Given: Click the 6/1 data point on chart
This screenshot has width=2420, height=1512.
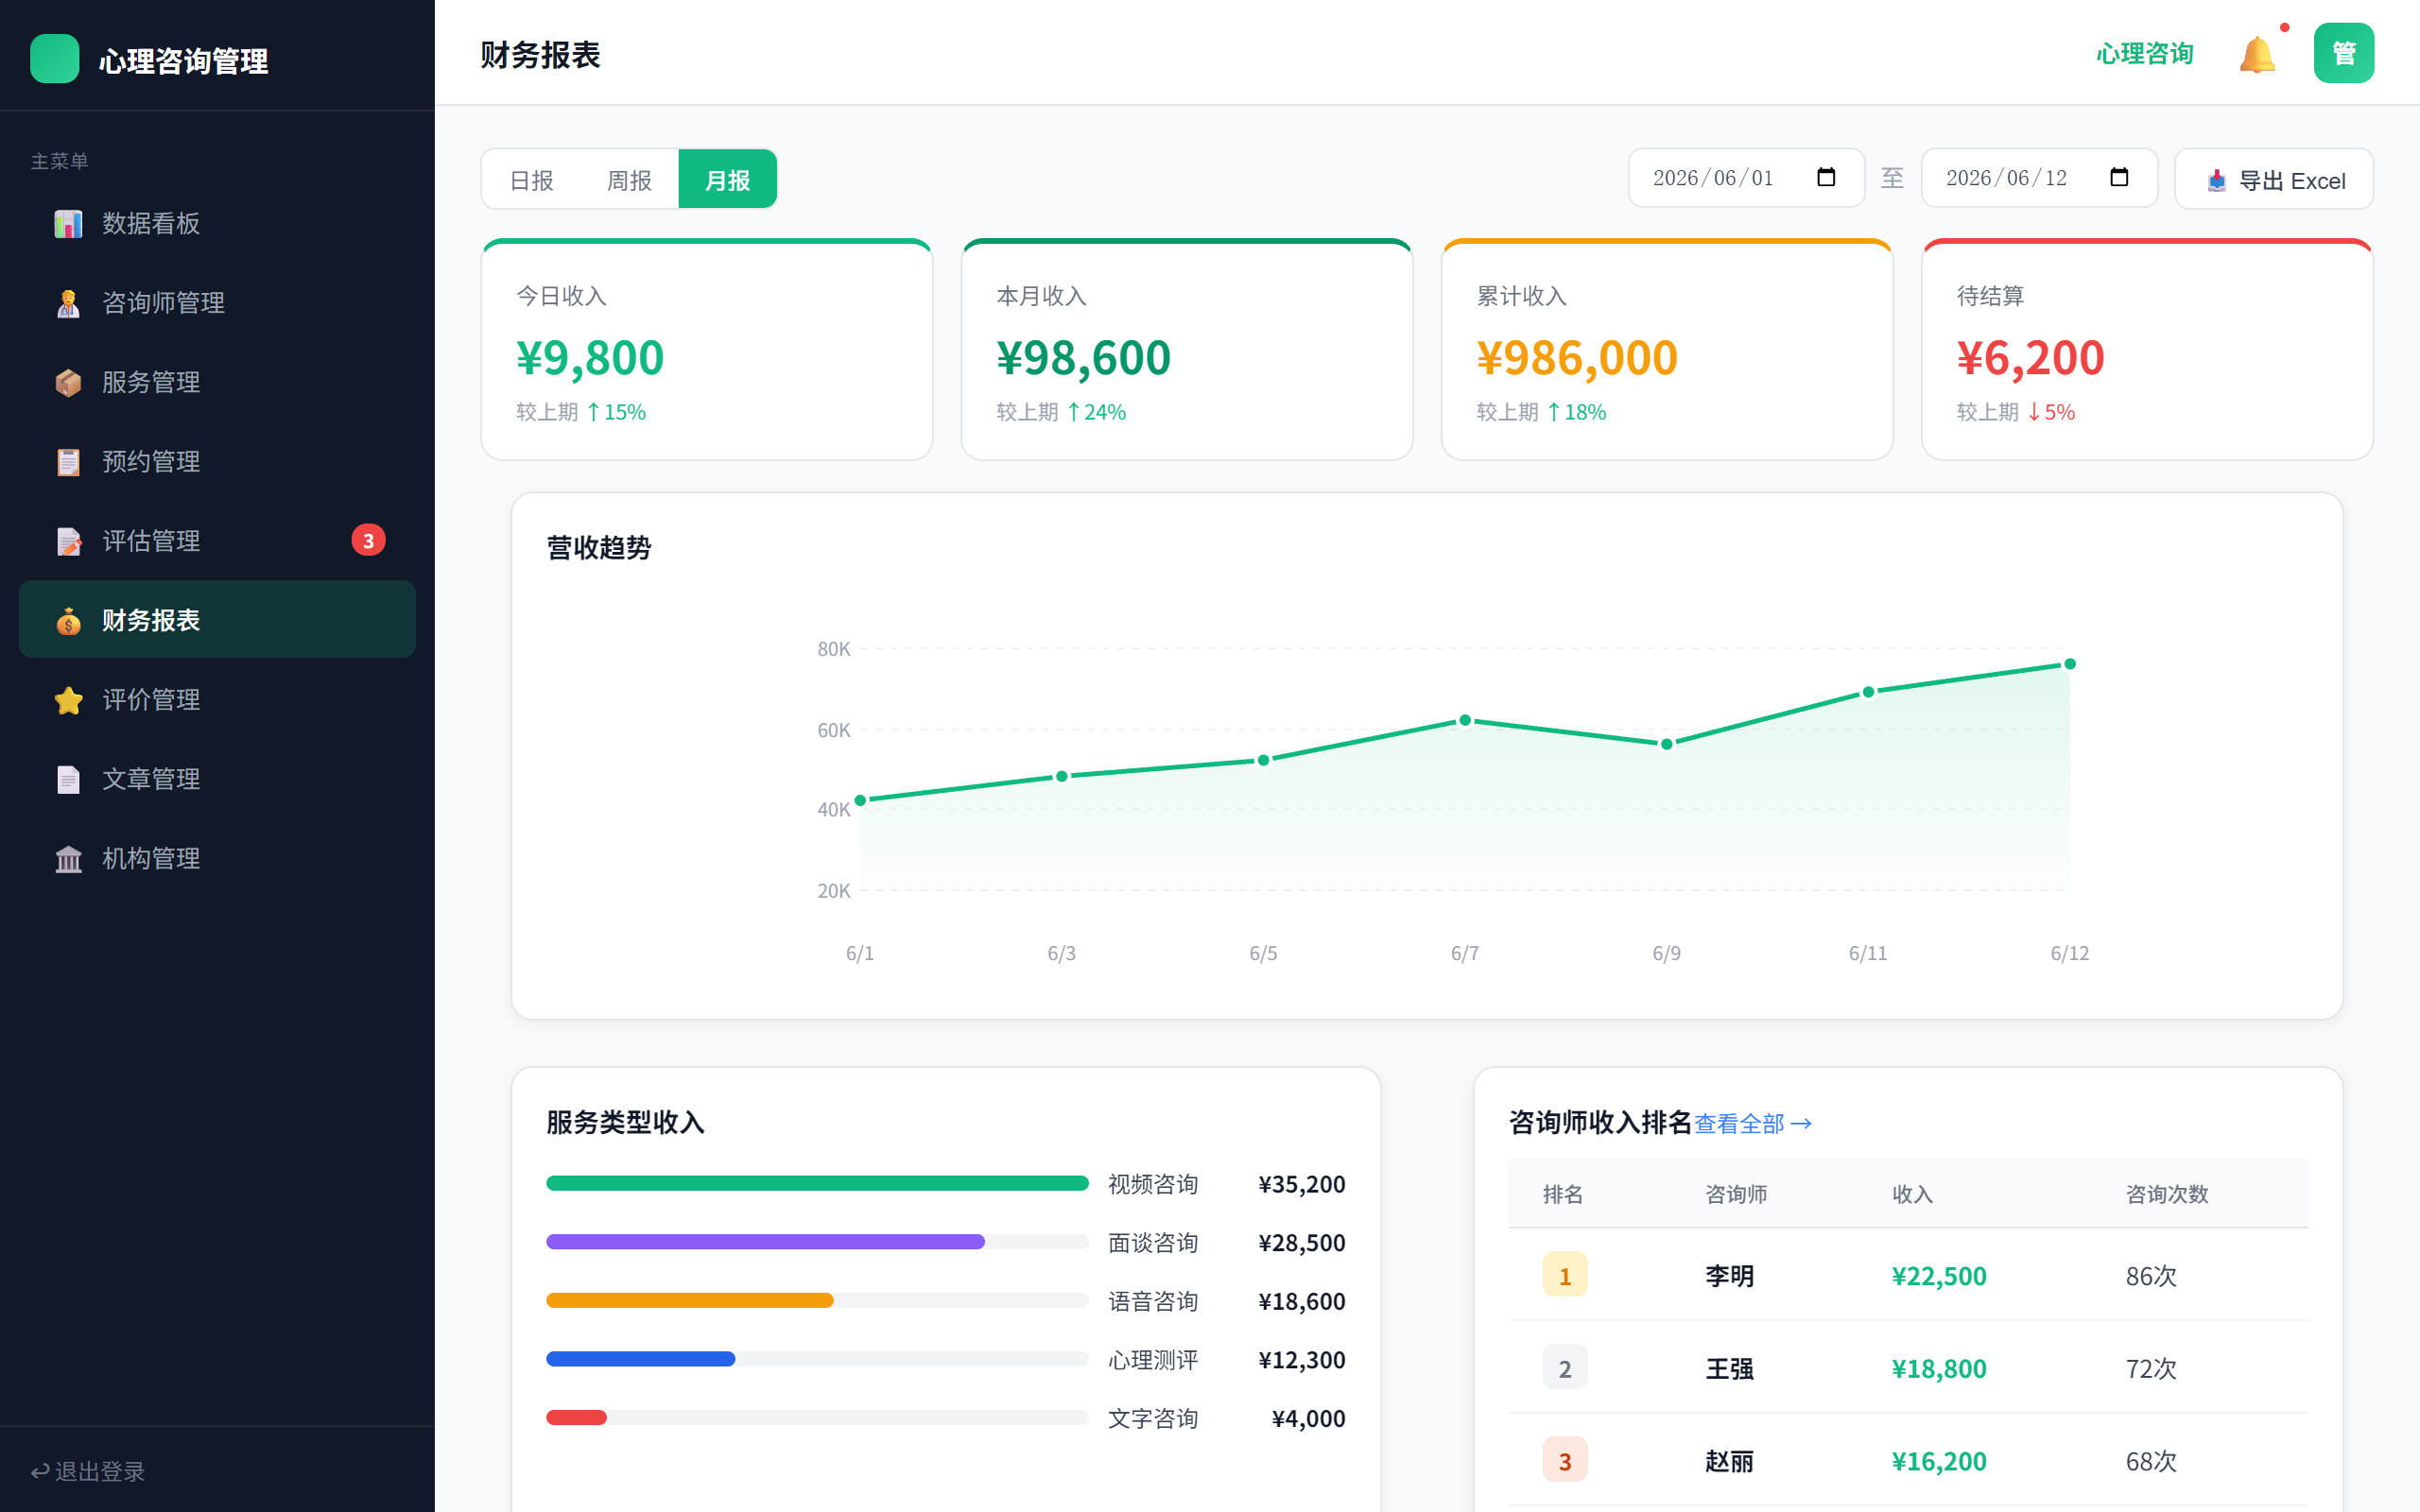Looking at the screenshot, I should 860,800.
